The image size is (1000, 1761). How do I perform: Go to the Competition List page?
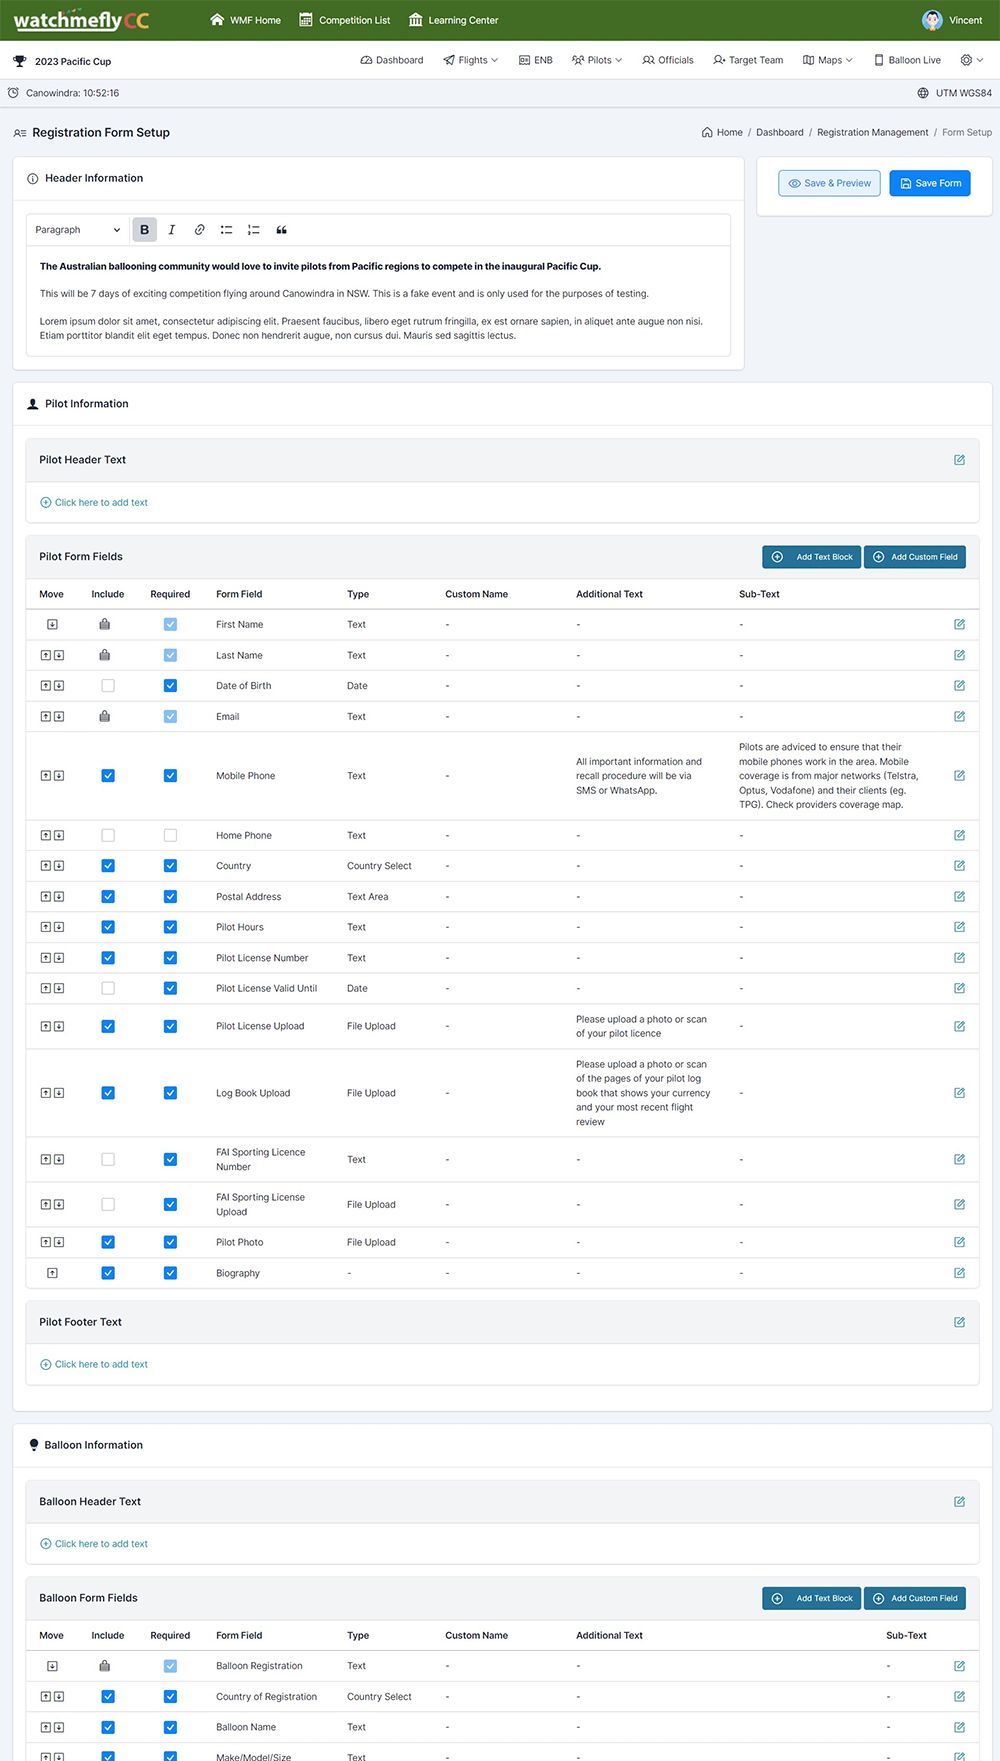point(345,20)
